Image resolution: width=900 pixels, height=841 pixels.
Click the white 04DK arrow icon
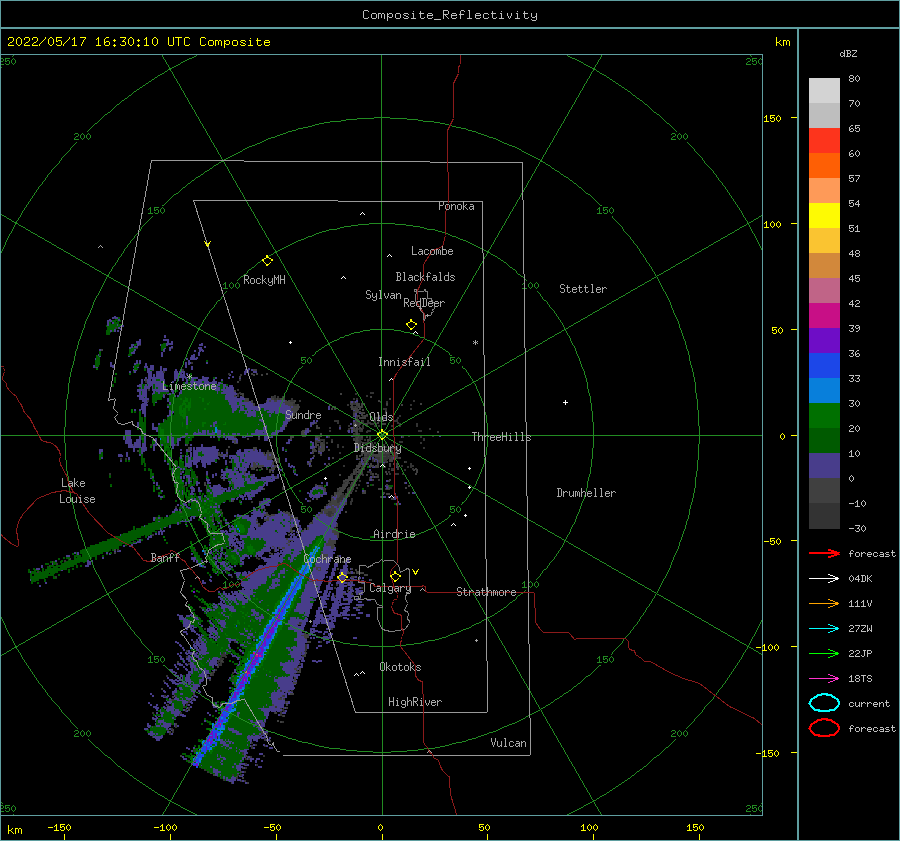coord(824,579)
